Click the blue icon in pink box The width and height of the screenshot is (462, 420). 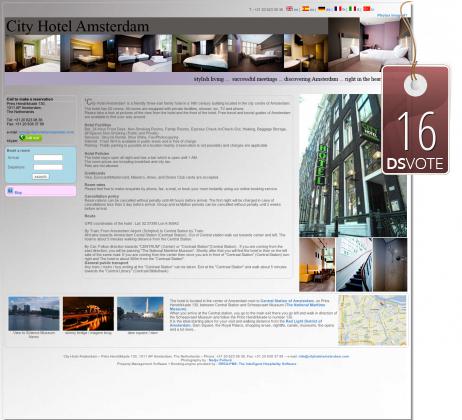pyautogui.click(x=10, y=191)
